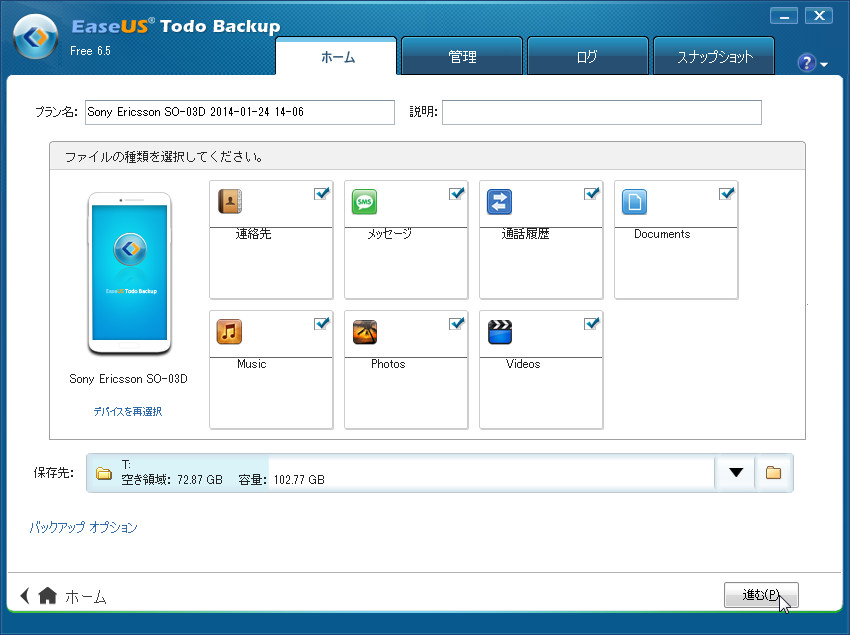Select the Videos backup icon
This screenshot has width=850, height=635.
498,331
